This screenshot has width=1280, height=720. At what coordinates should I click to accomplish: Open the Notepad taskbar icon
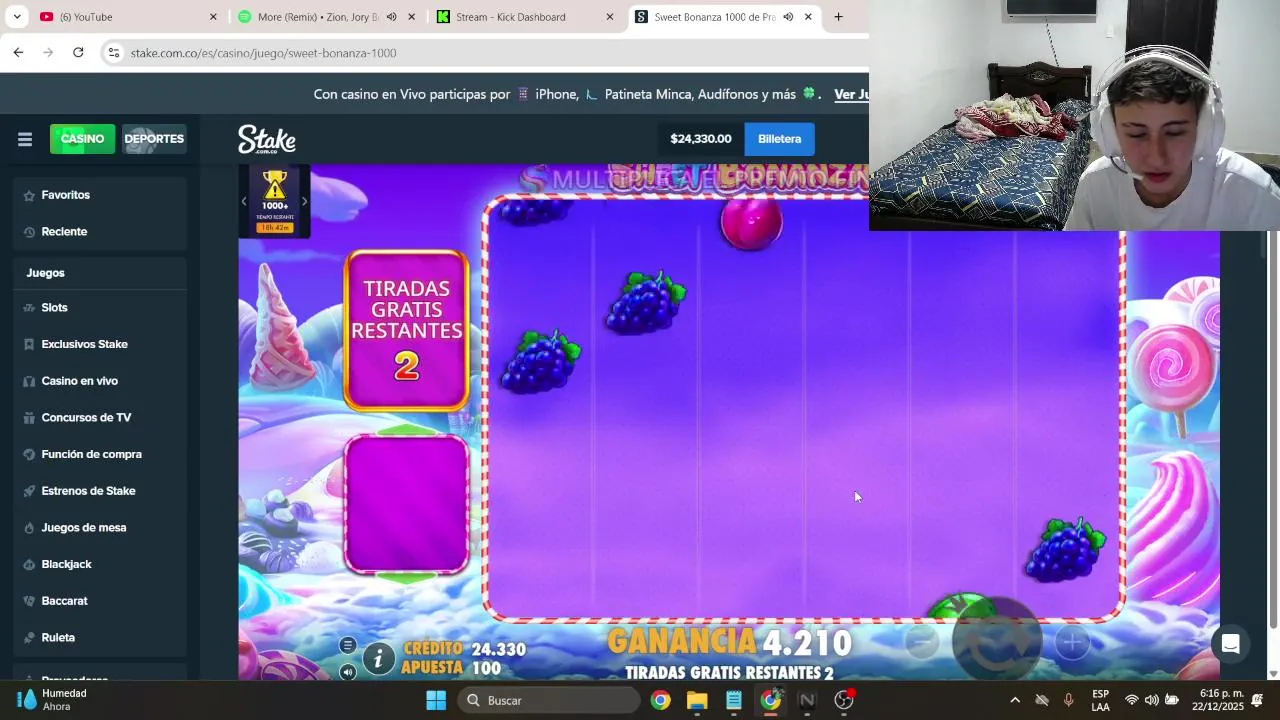pos(734,700)
